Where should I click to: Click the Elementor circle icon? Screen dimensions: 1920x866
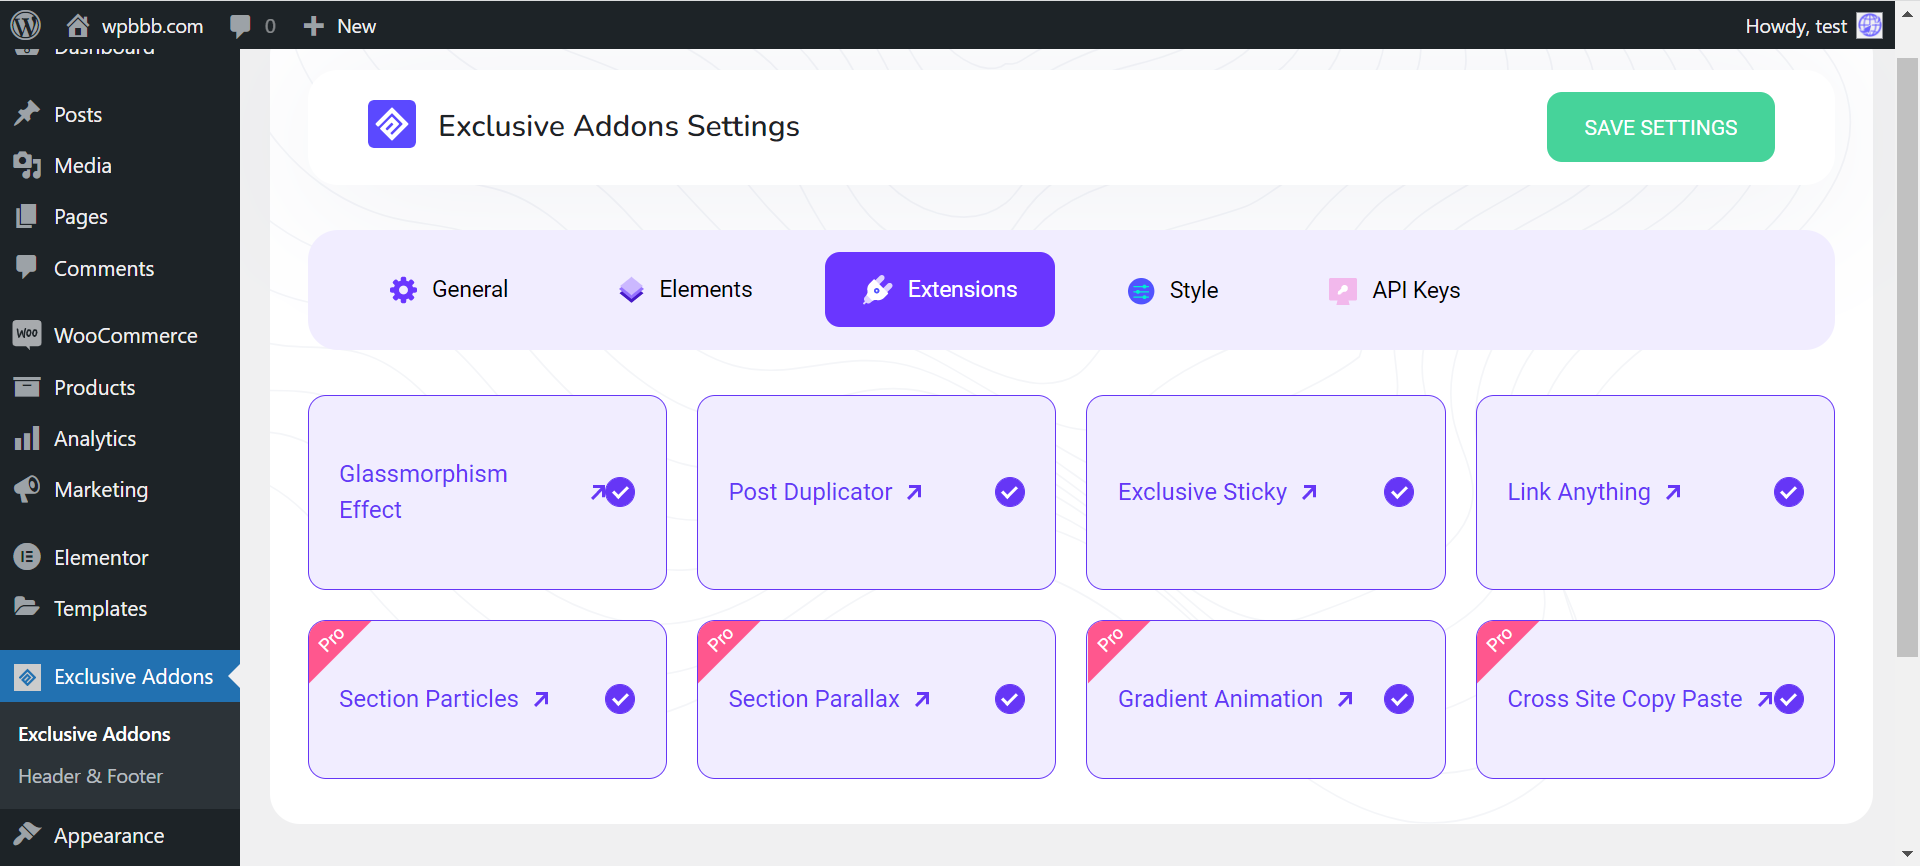(x=27, y=557)
